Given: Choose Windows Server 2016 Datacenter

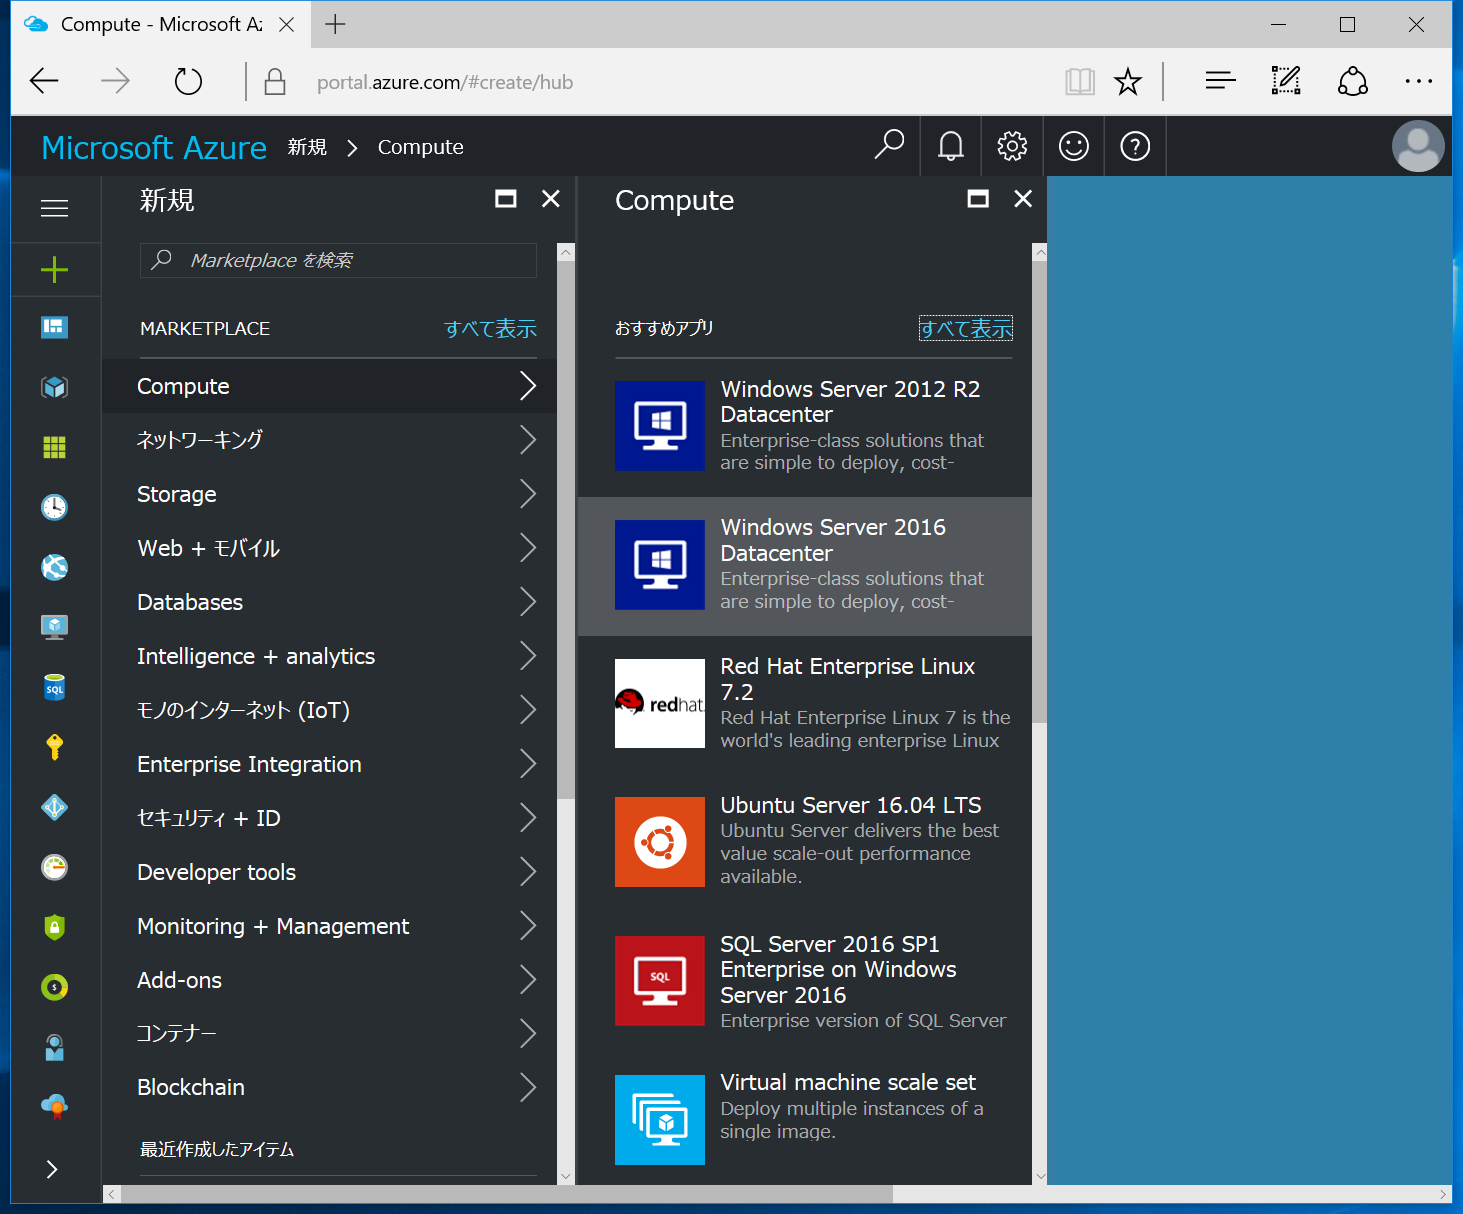Looking at the screenshot, I should coord(805,566).
